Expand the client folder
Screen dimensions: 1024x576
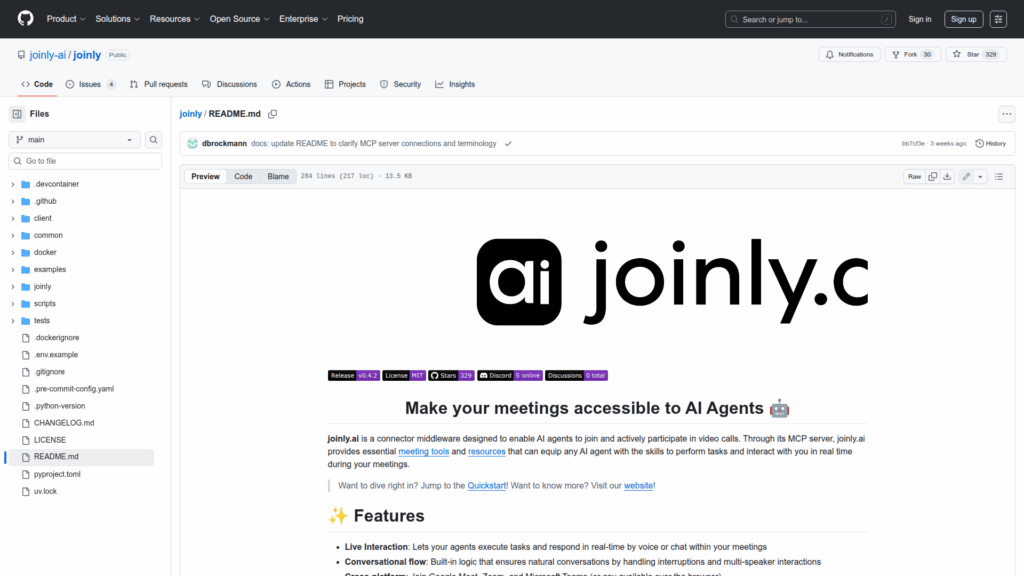(13, 218)
